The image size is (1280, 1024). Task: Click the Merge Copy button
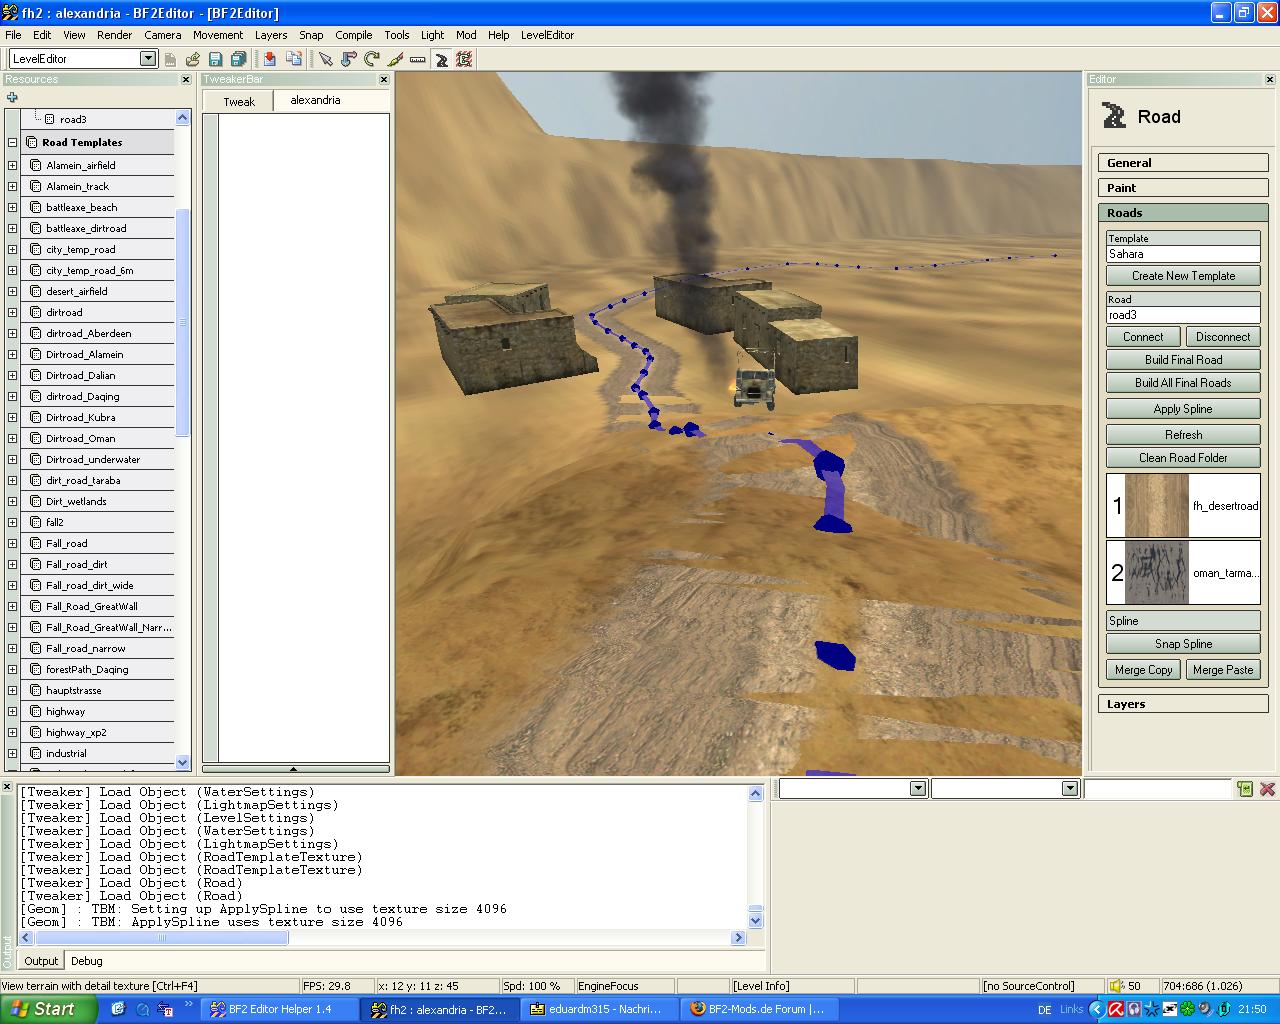[x=1144, y=670]
